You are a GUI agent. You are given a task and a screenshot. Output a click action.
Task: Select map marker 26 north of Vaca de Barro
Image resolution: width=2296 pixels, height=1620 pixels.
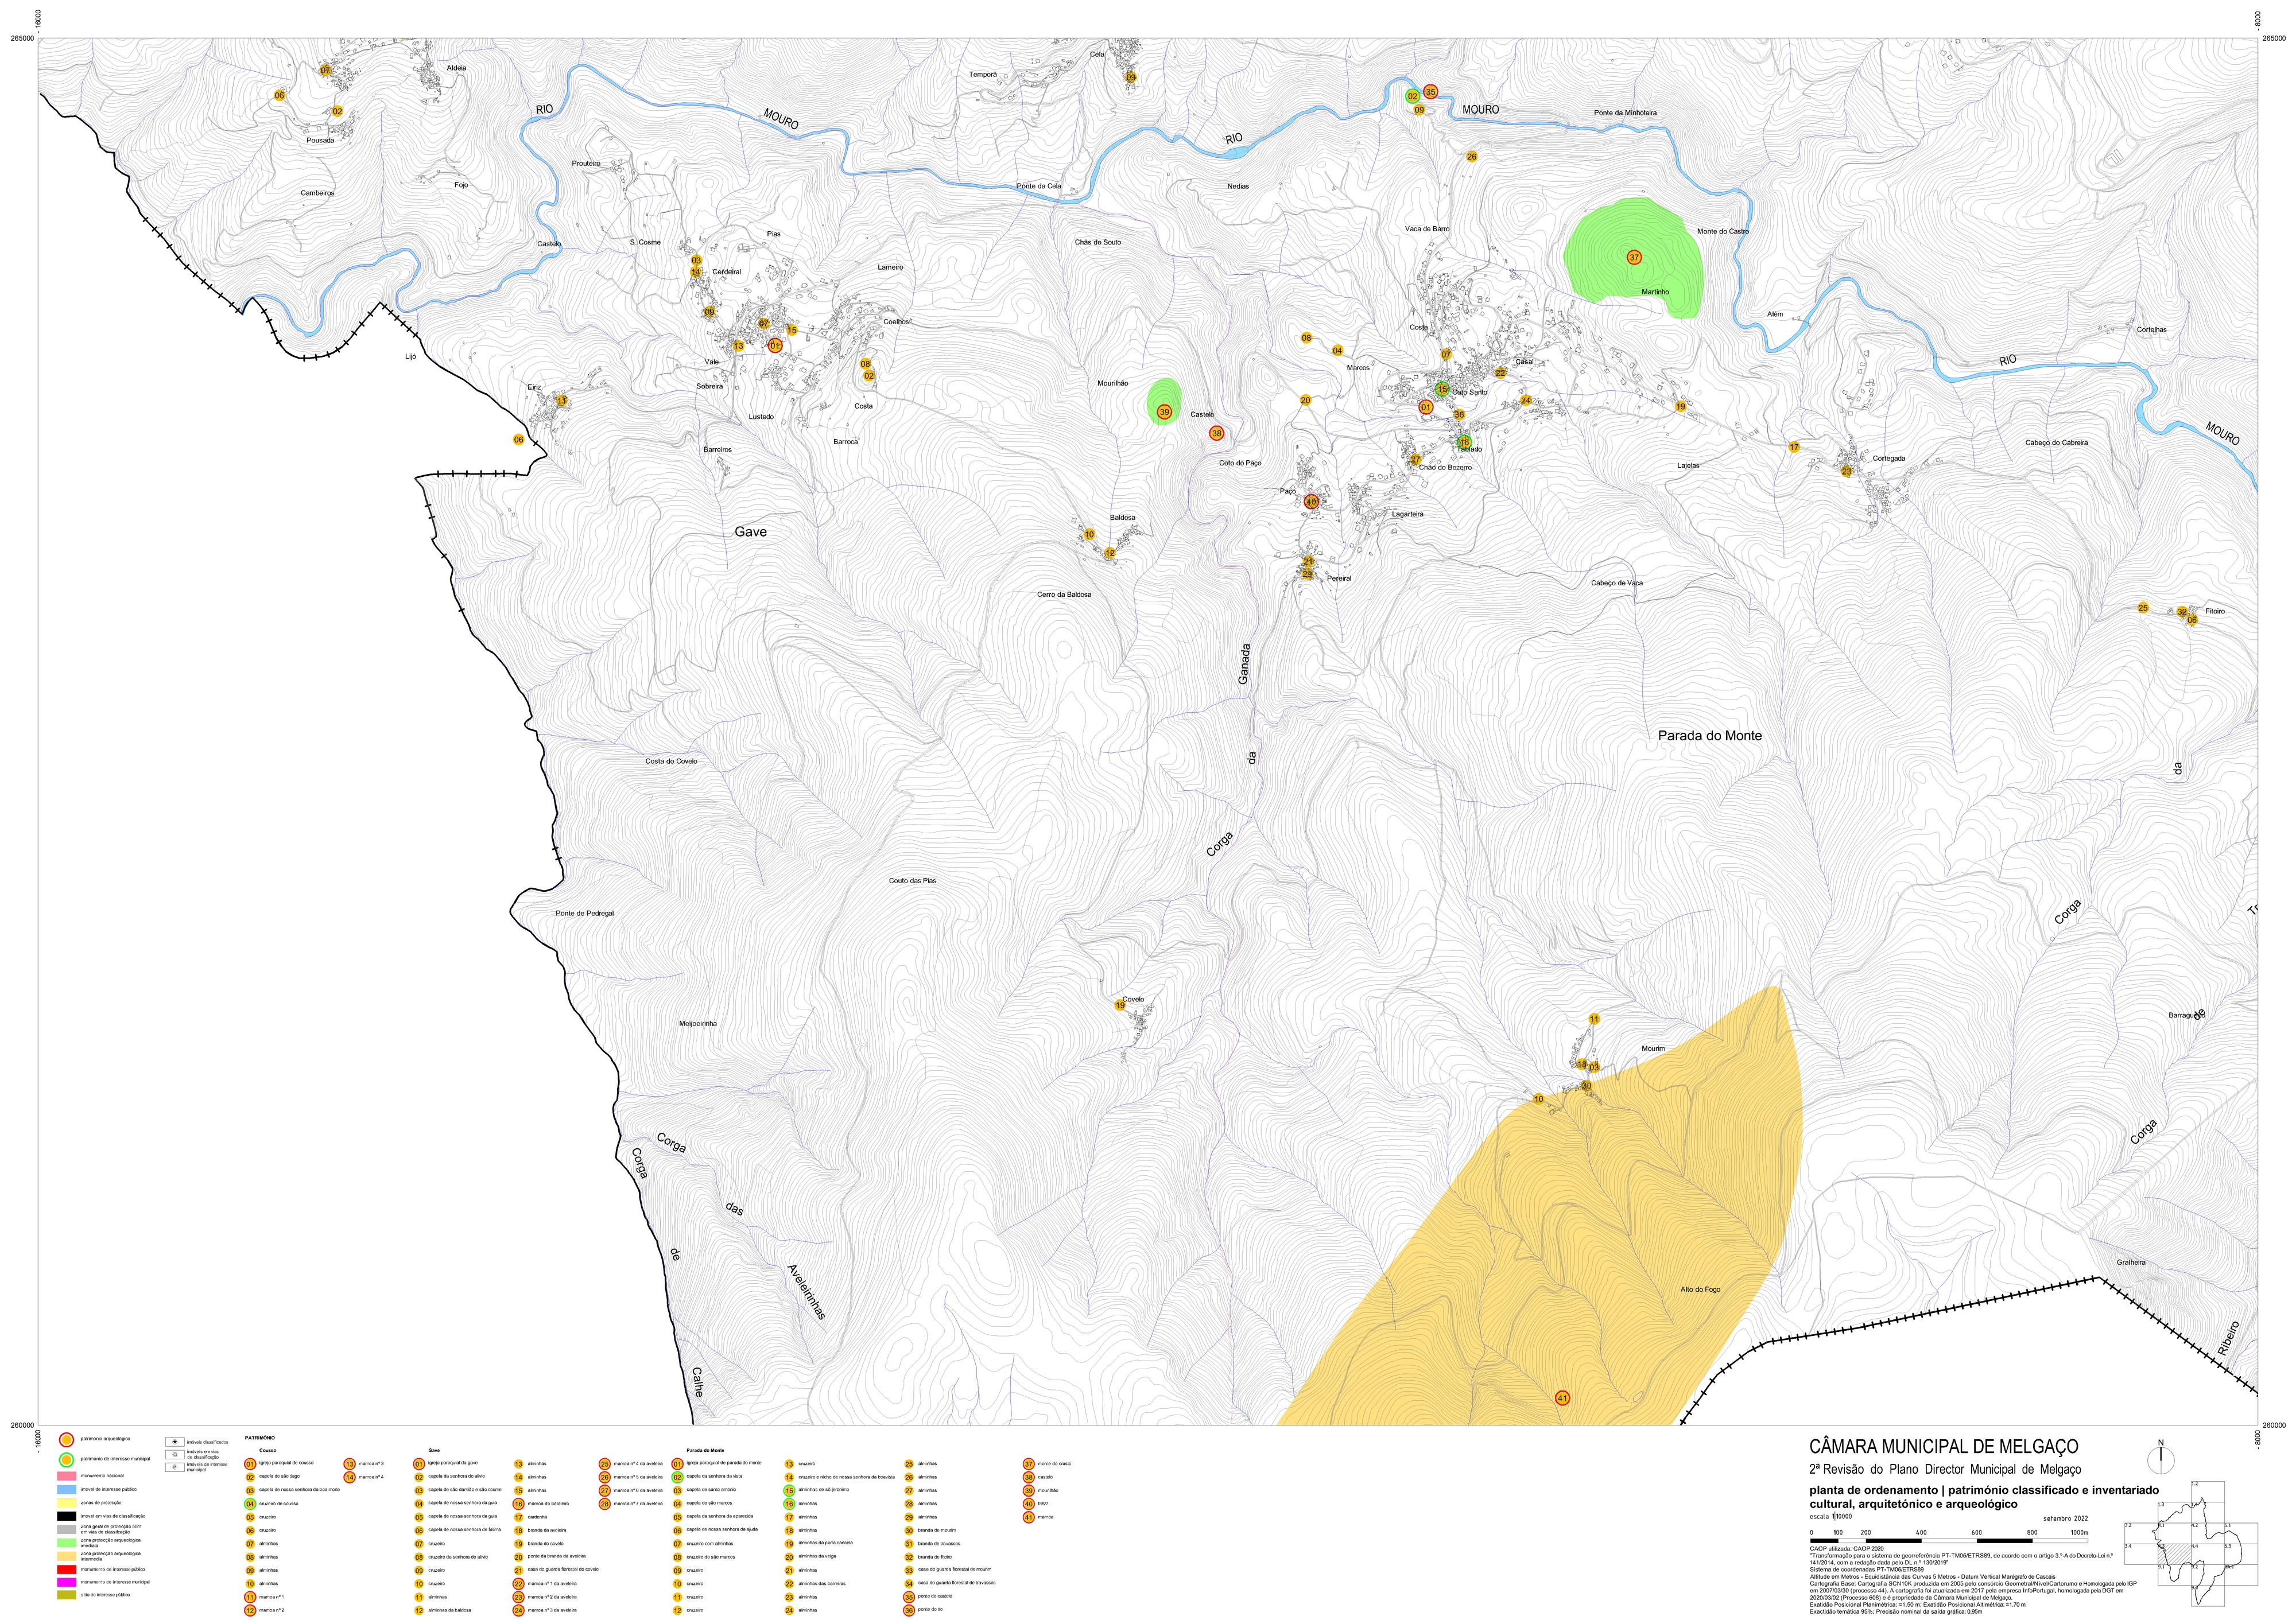point(1471,157)
